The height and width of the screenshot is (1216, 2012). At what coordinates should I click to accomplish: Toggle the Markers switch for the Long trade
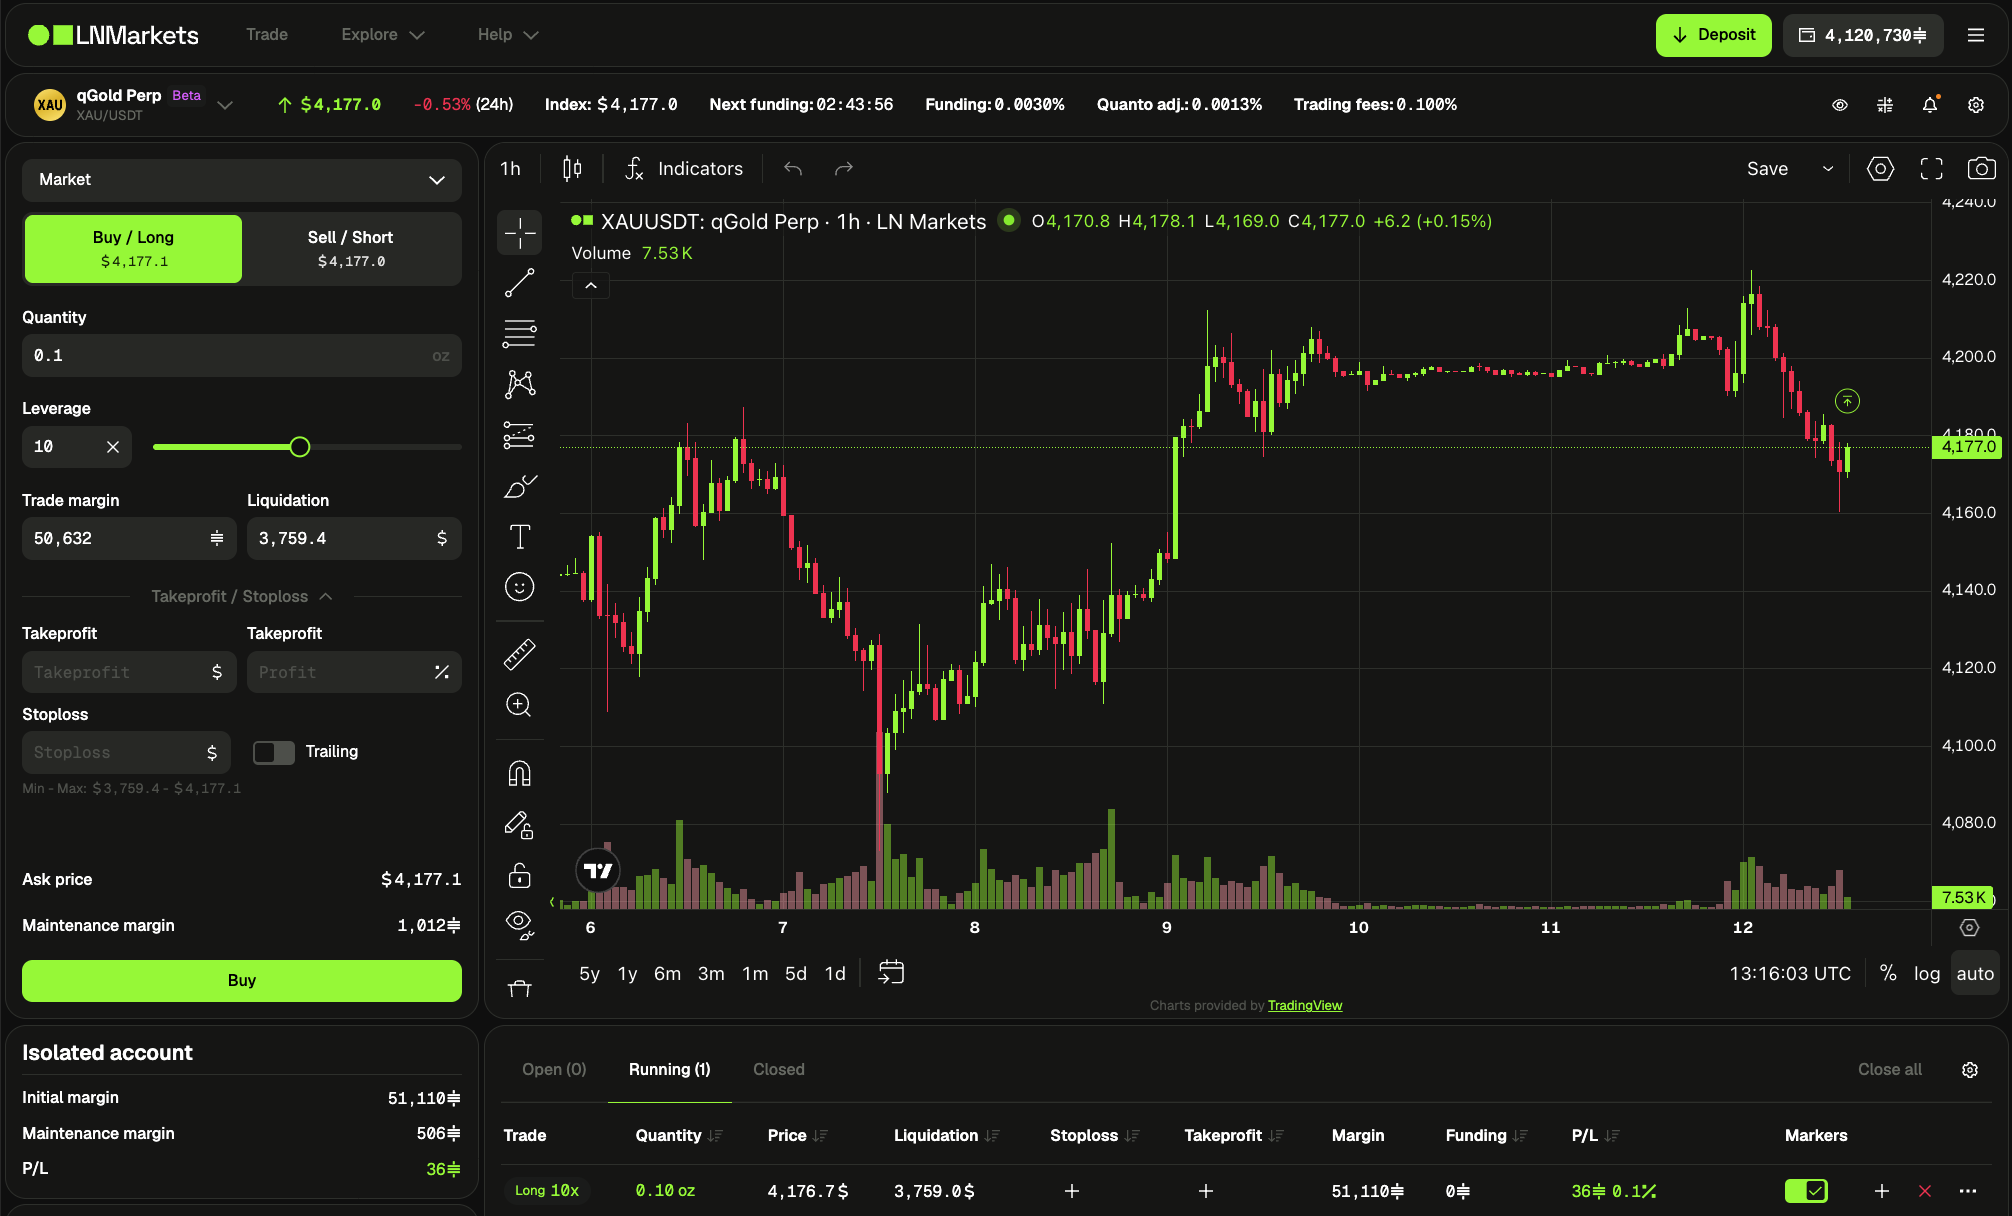1806,1191
